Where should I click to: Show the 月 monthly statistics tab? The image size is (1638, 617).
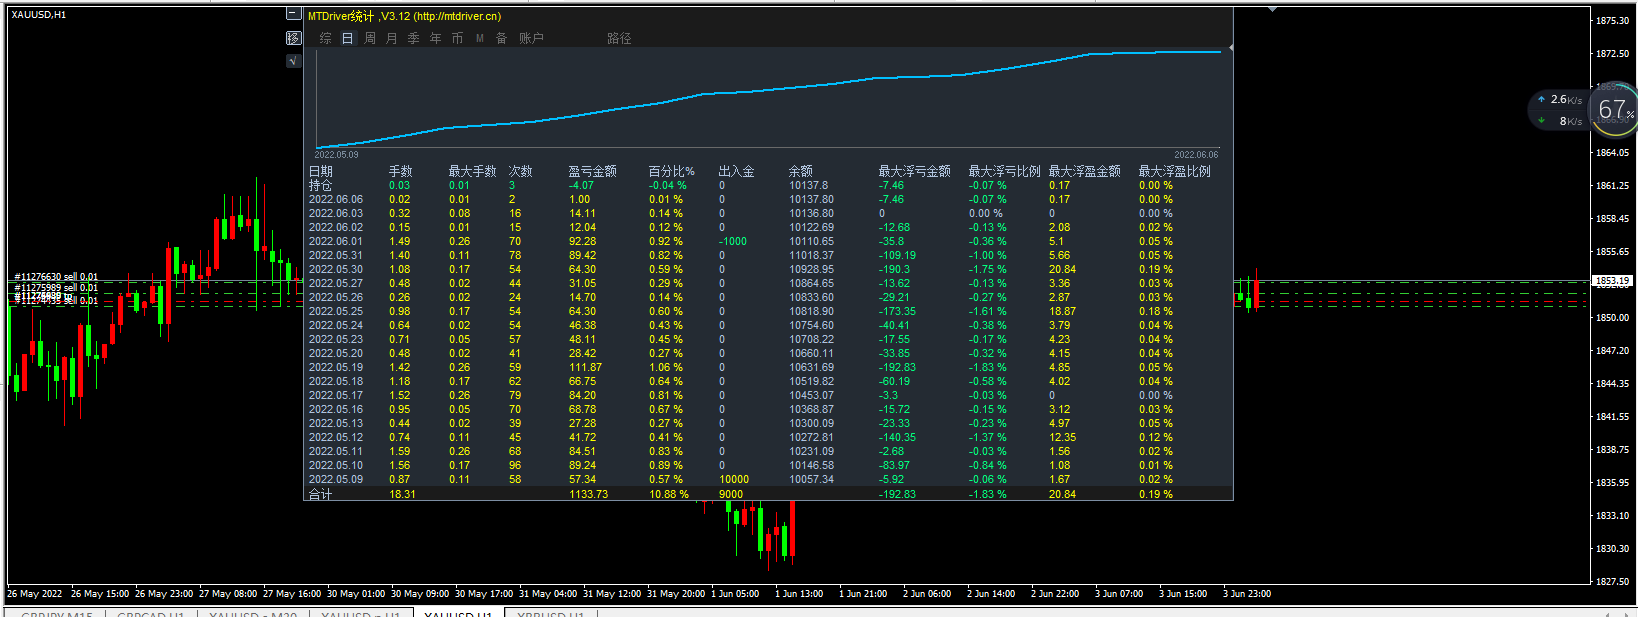[392, 38]
